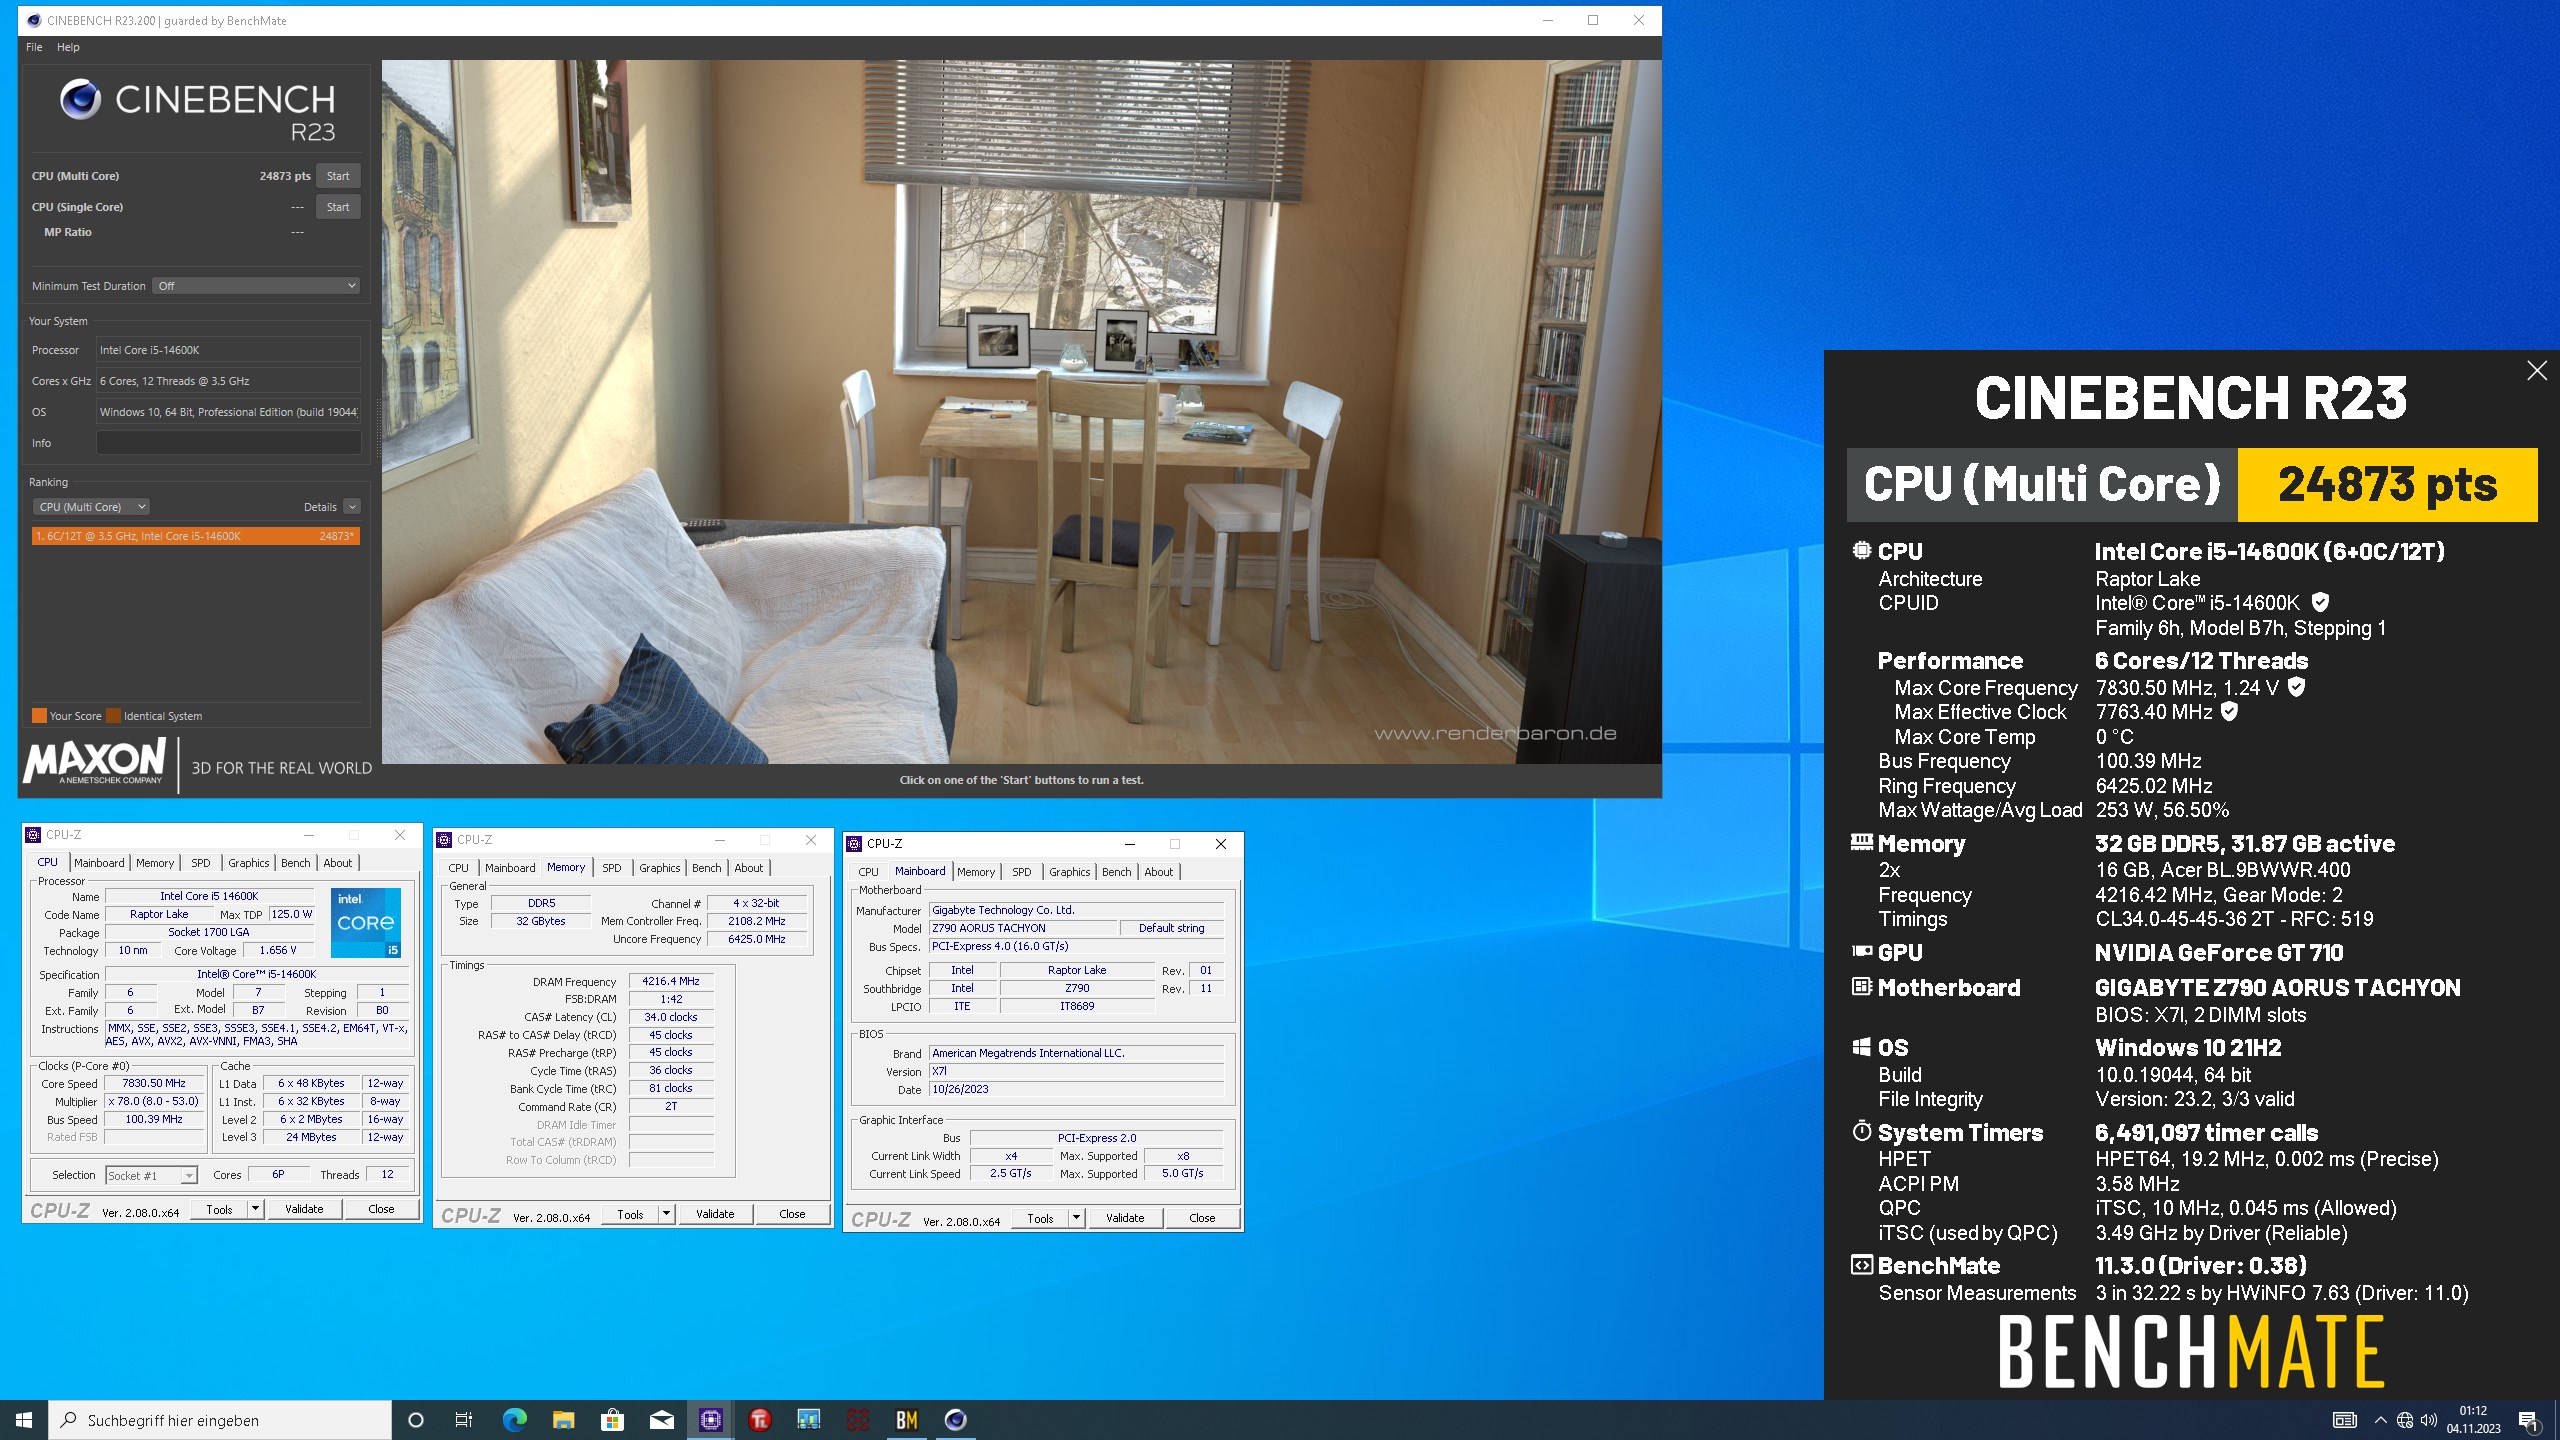Screen dimensions: 2560x1440
Task: Click Validate in CPU-Z Memory window
Action: pyautogui.click(x=715, y=1214)
